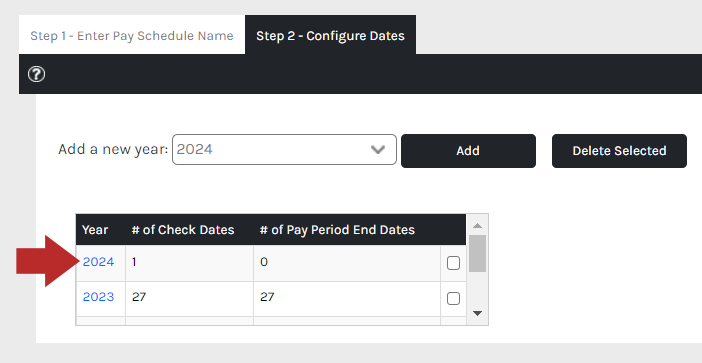Click the Year column header

tap(95, 230)
